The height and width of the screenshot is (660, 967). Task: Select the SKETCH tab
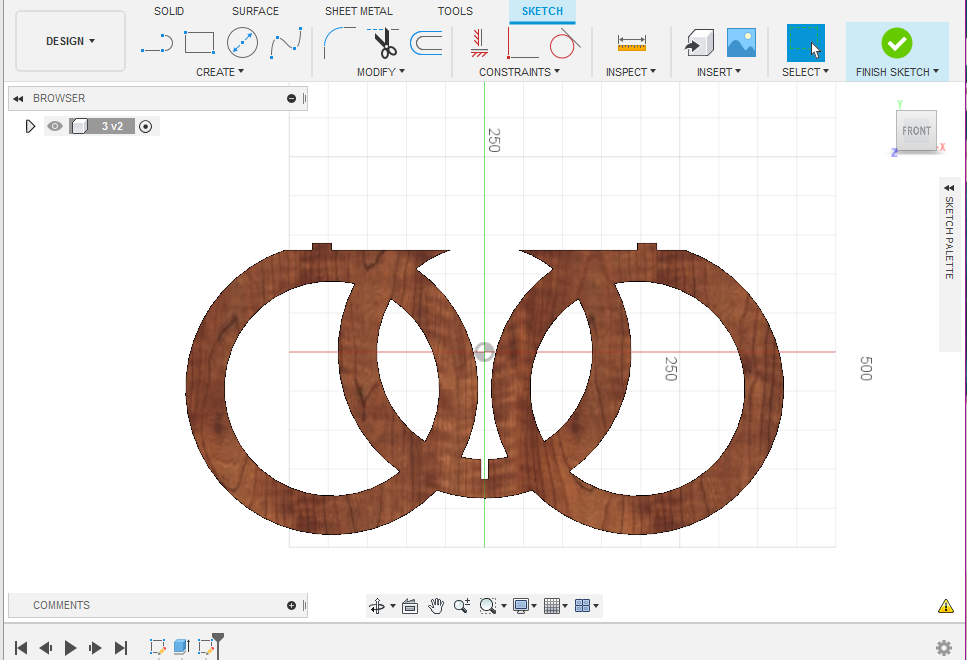[542, 11]
